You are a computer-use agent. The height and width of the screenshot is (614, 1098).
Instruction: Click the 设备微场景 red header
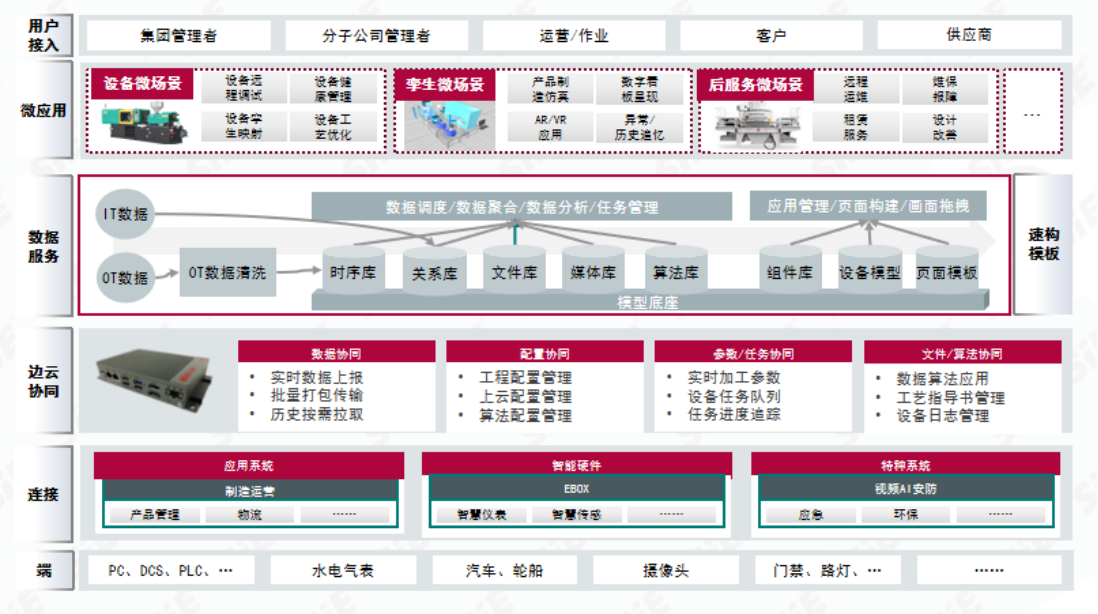[x=142, y=84]
